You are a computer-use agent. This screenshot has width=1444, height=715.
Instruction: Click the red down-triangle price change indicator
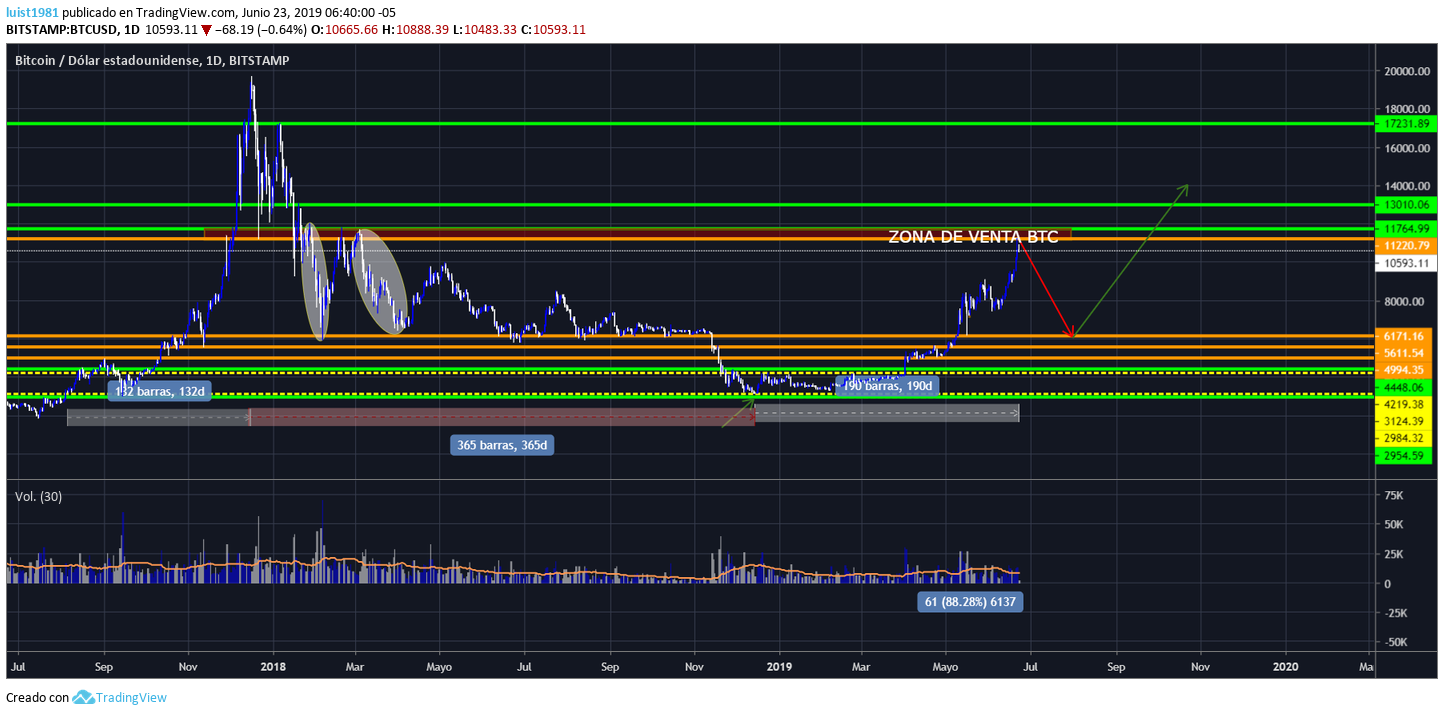pos(206,30)
